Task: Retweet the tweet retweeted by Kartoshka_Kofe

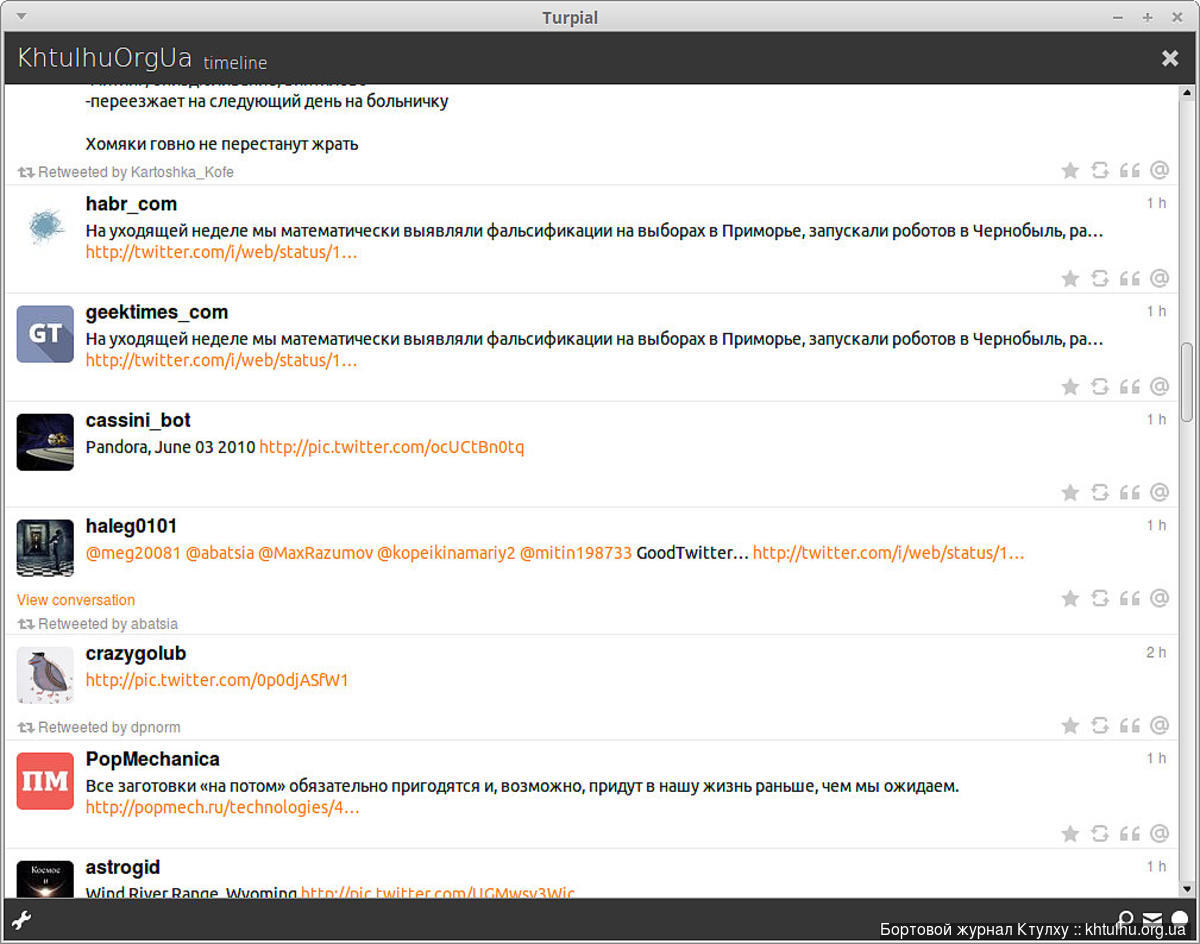Action: click(x=1100, y=170)
